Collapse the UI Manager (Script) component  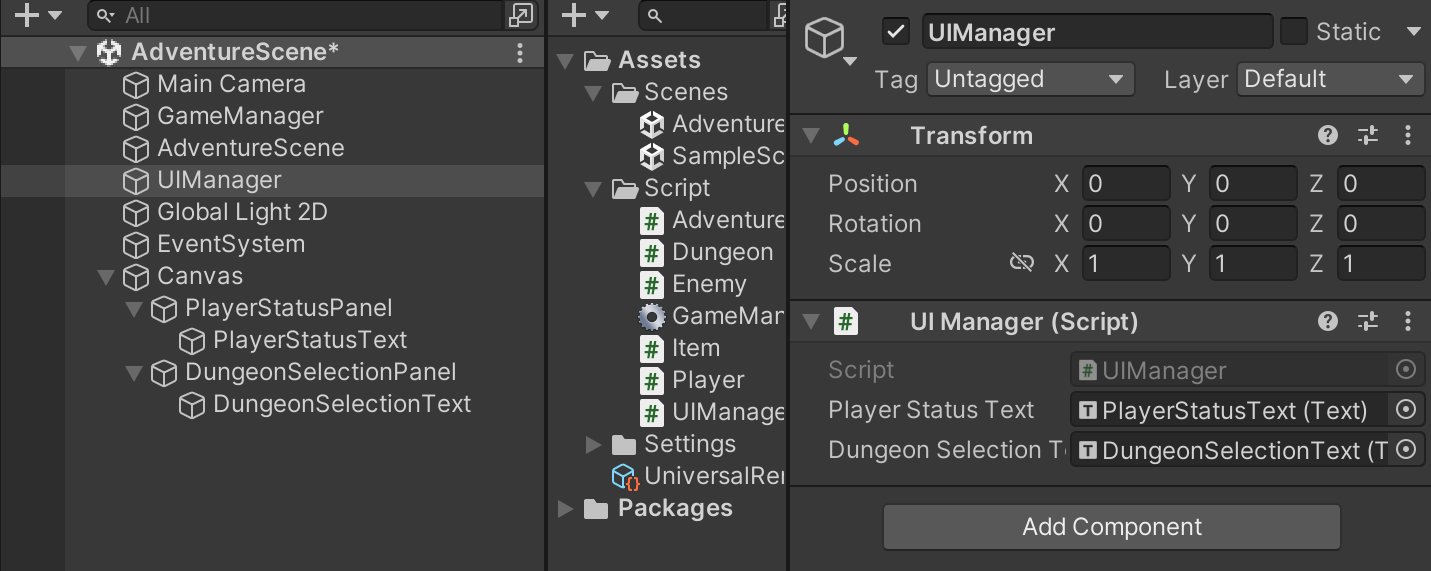(811, 322)
